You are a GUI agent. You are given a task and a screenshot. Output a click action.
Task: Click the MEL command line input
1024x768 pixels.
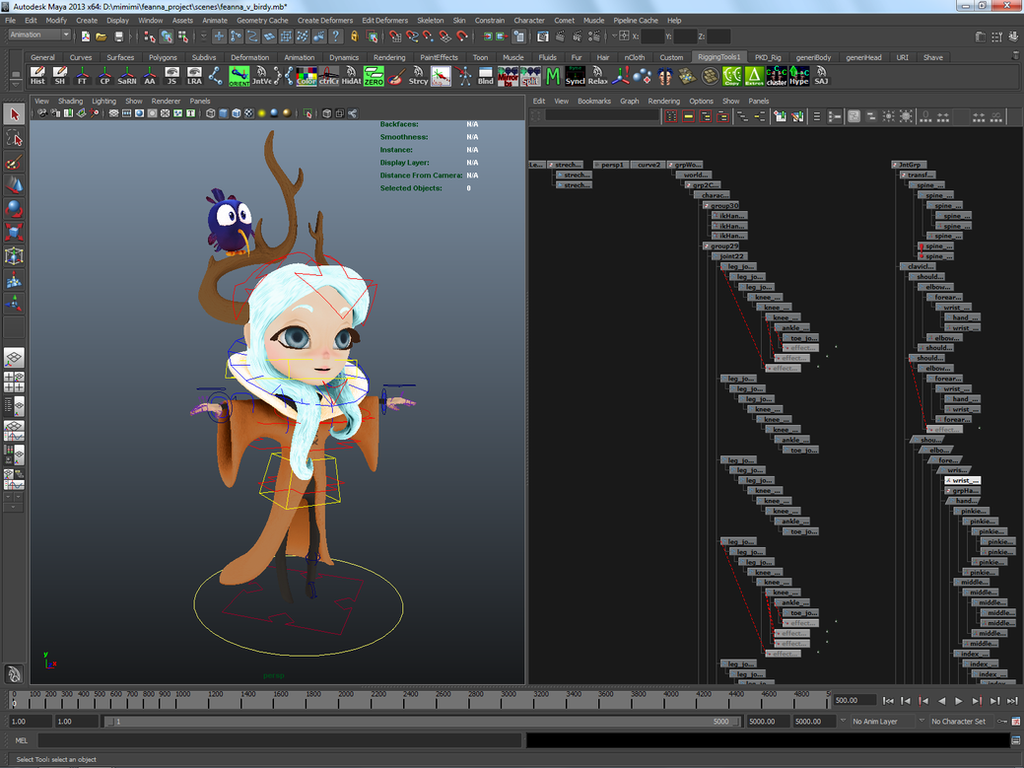click(281, 740)
